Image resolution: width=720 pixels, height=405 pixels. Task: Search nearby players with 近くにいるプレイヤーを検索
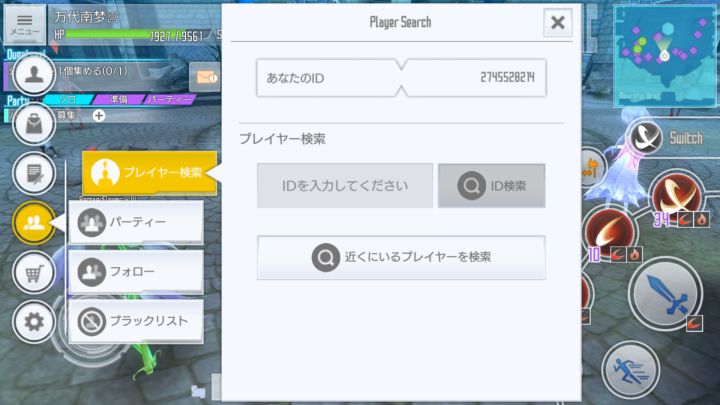click(x=401, y=258)
